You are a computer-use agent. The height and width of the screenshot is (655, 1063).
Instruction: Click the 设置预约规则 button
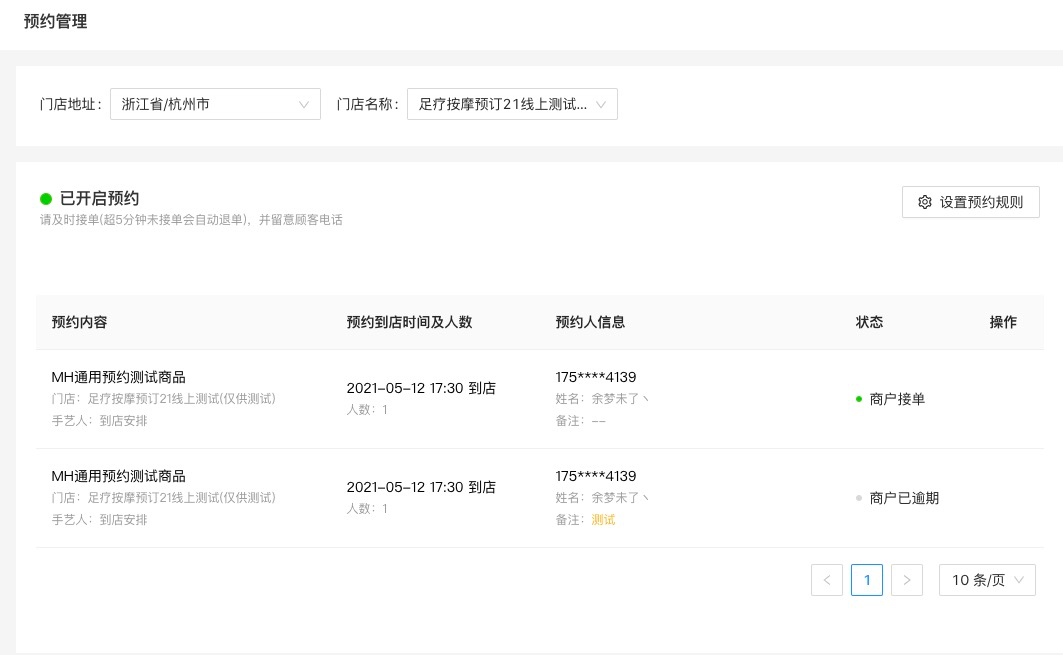coord(971,202)
